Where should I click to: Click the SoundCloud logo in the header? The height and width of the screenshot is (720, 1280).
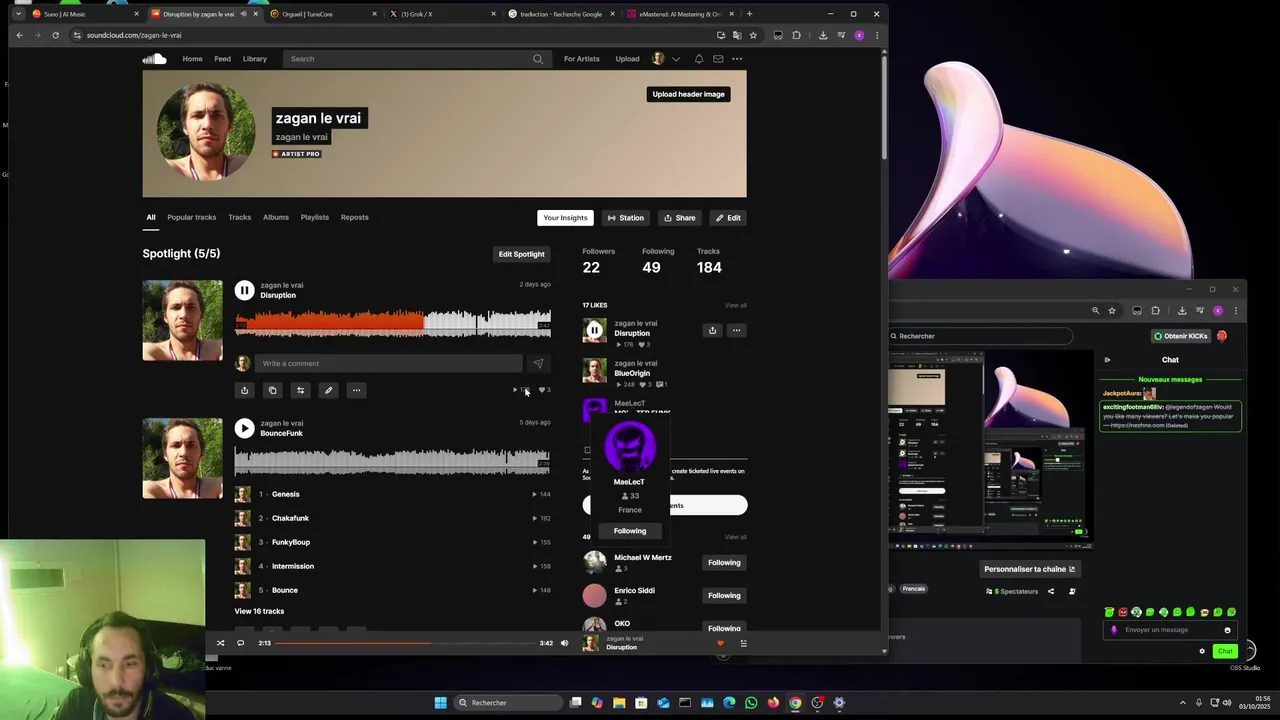(154, 59)
